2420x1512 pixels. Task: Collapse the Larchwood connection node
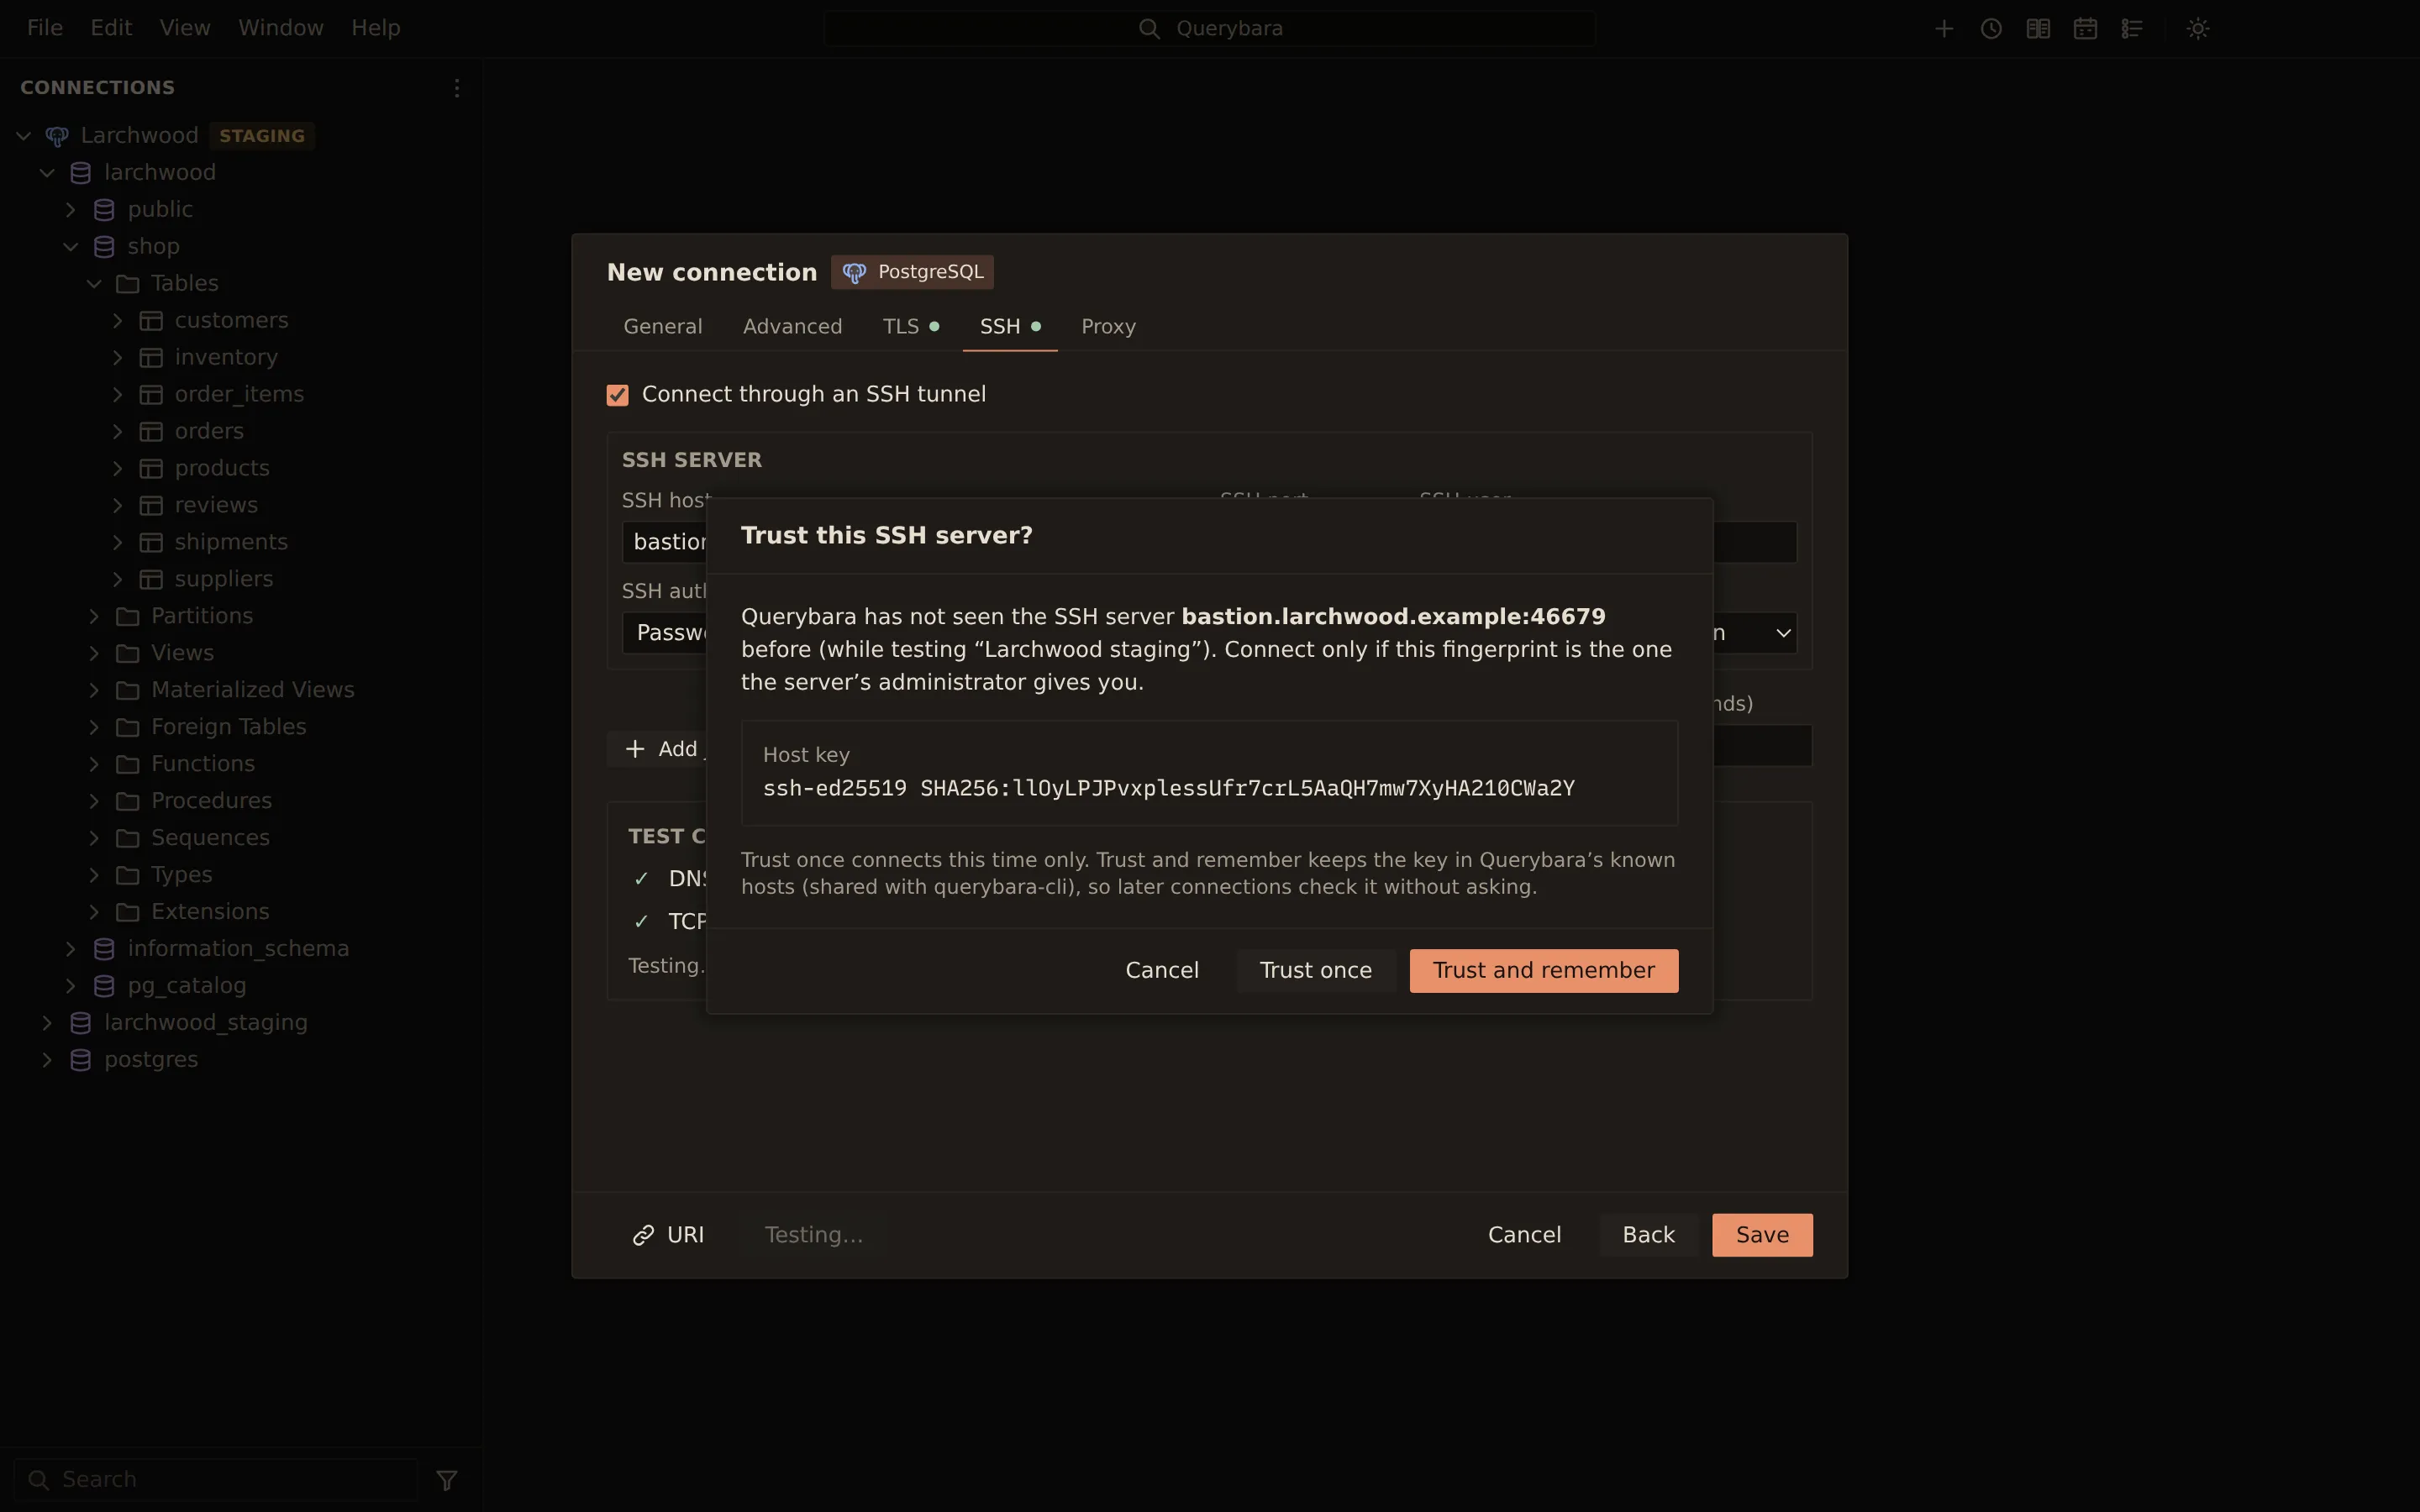[24, 136]
